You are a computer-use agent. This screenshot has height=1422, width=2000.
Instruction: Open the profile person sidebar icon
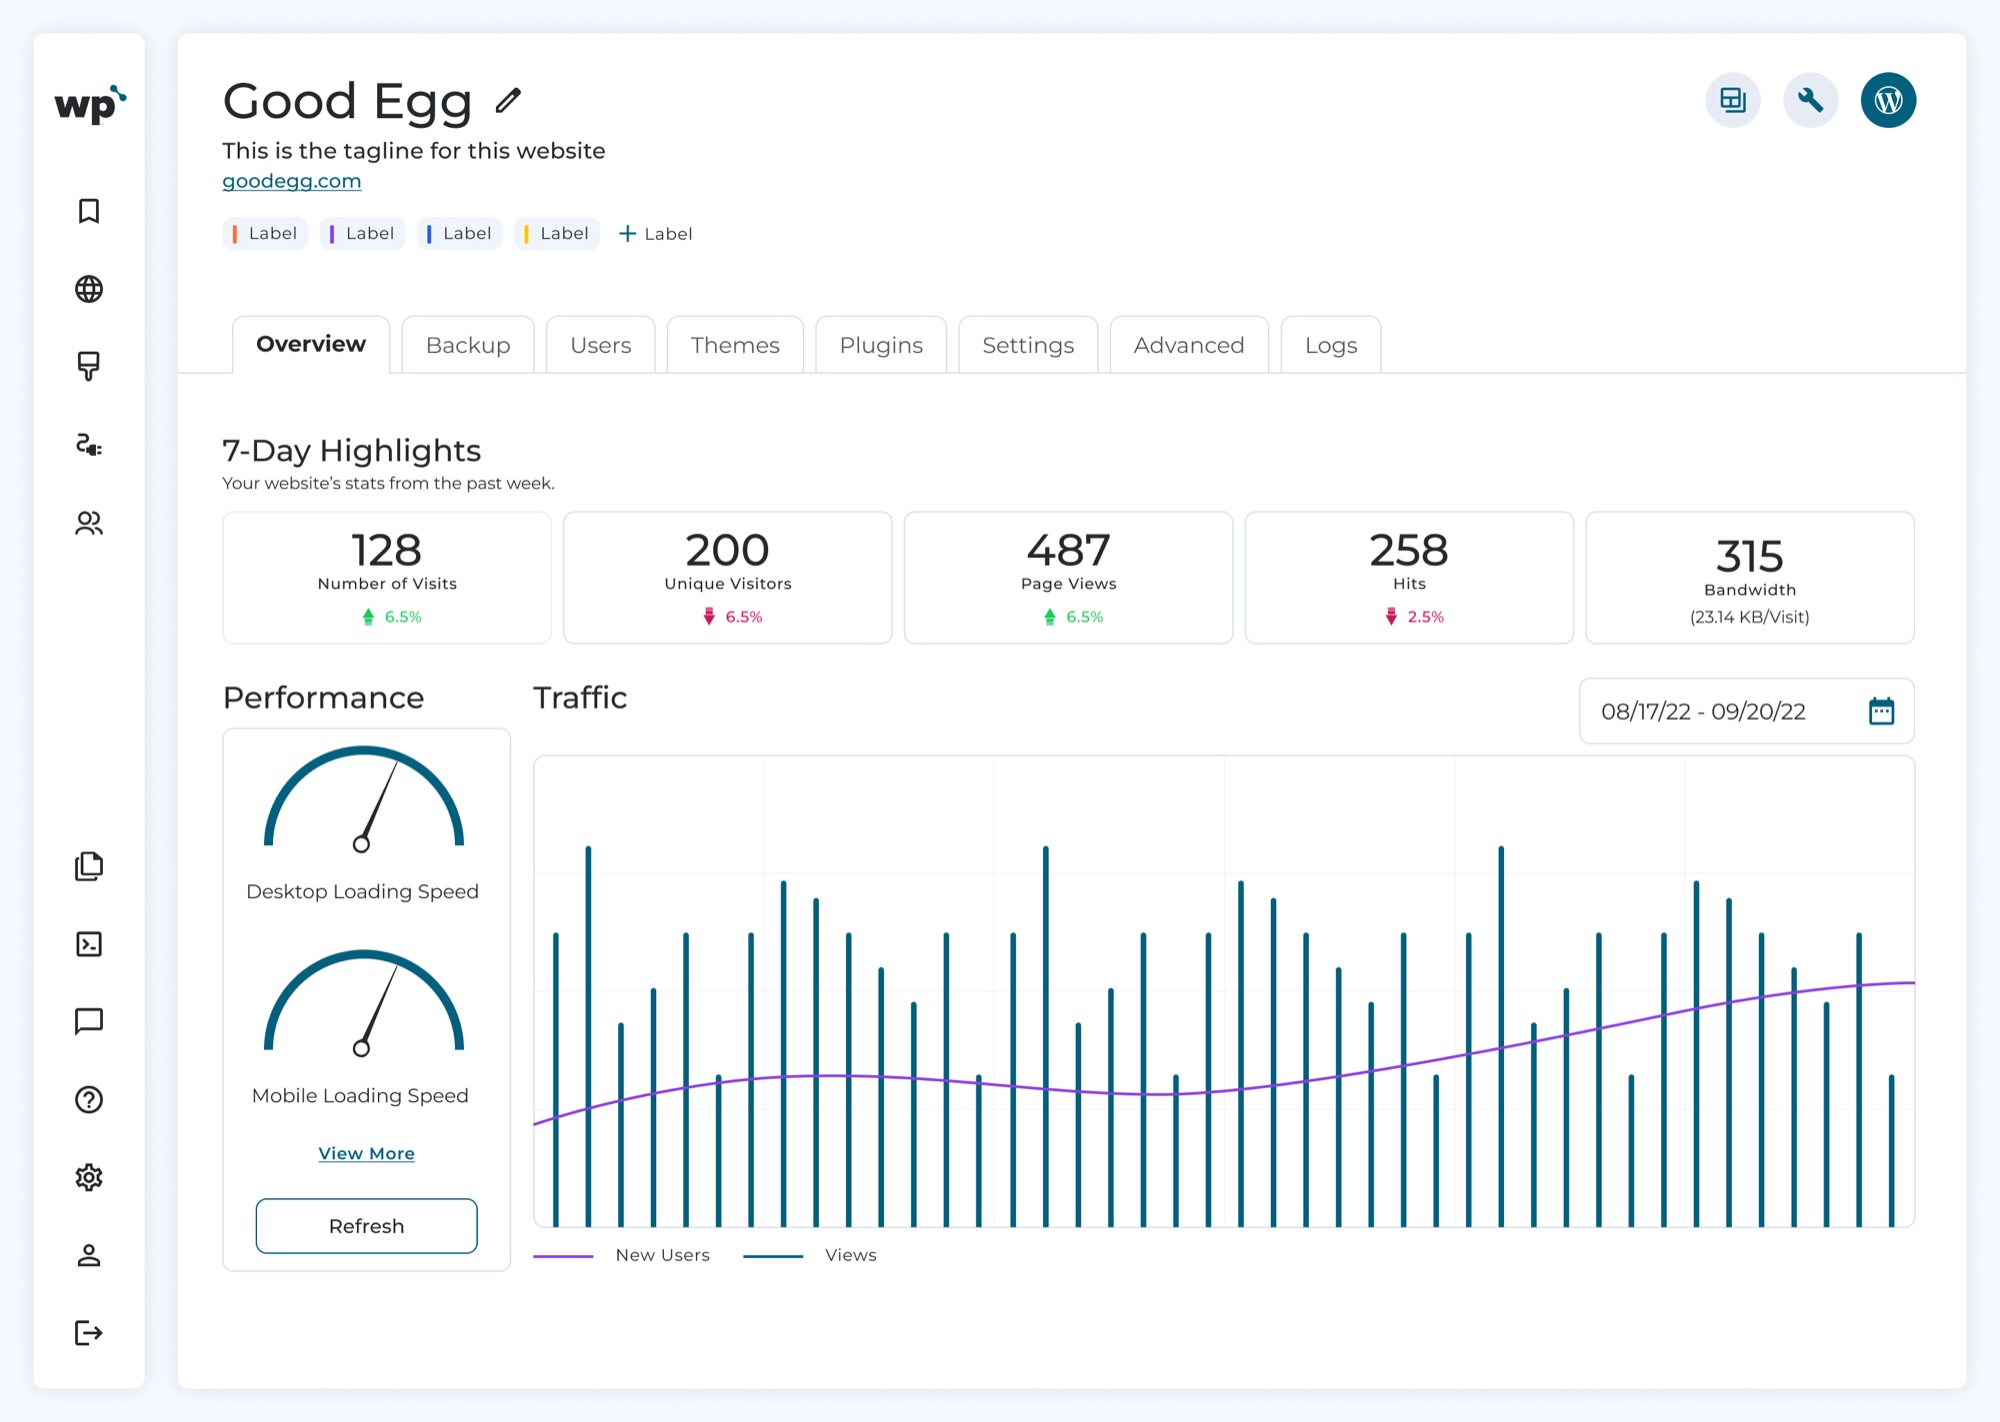pos(89,1255)
